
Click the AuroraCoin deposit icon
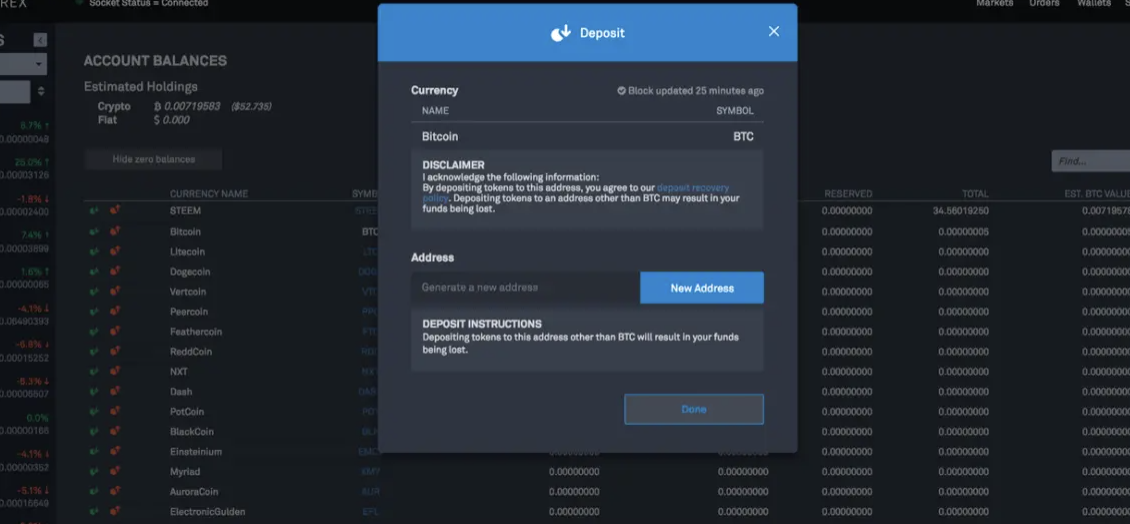(94, 492)
